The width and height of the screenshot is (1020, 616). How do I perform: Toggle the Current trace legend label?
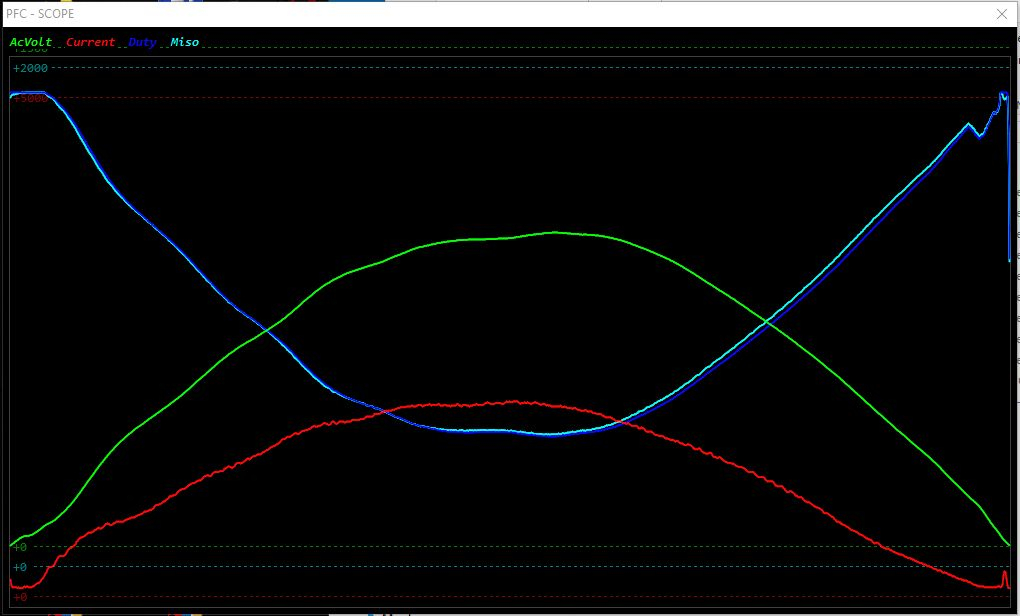(90, 42)
